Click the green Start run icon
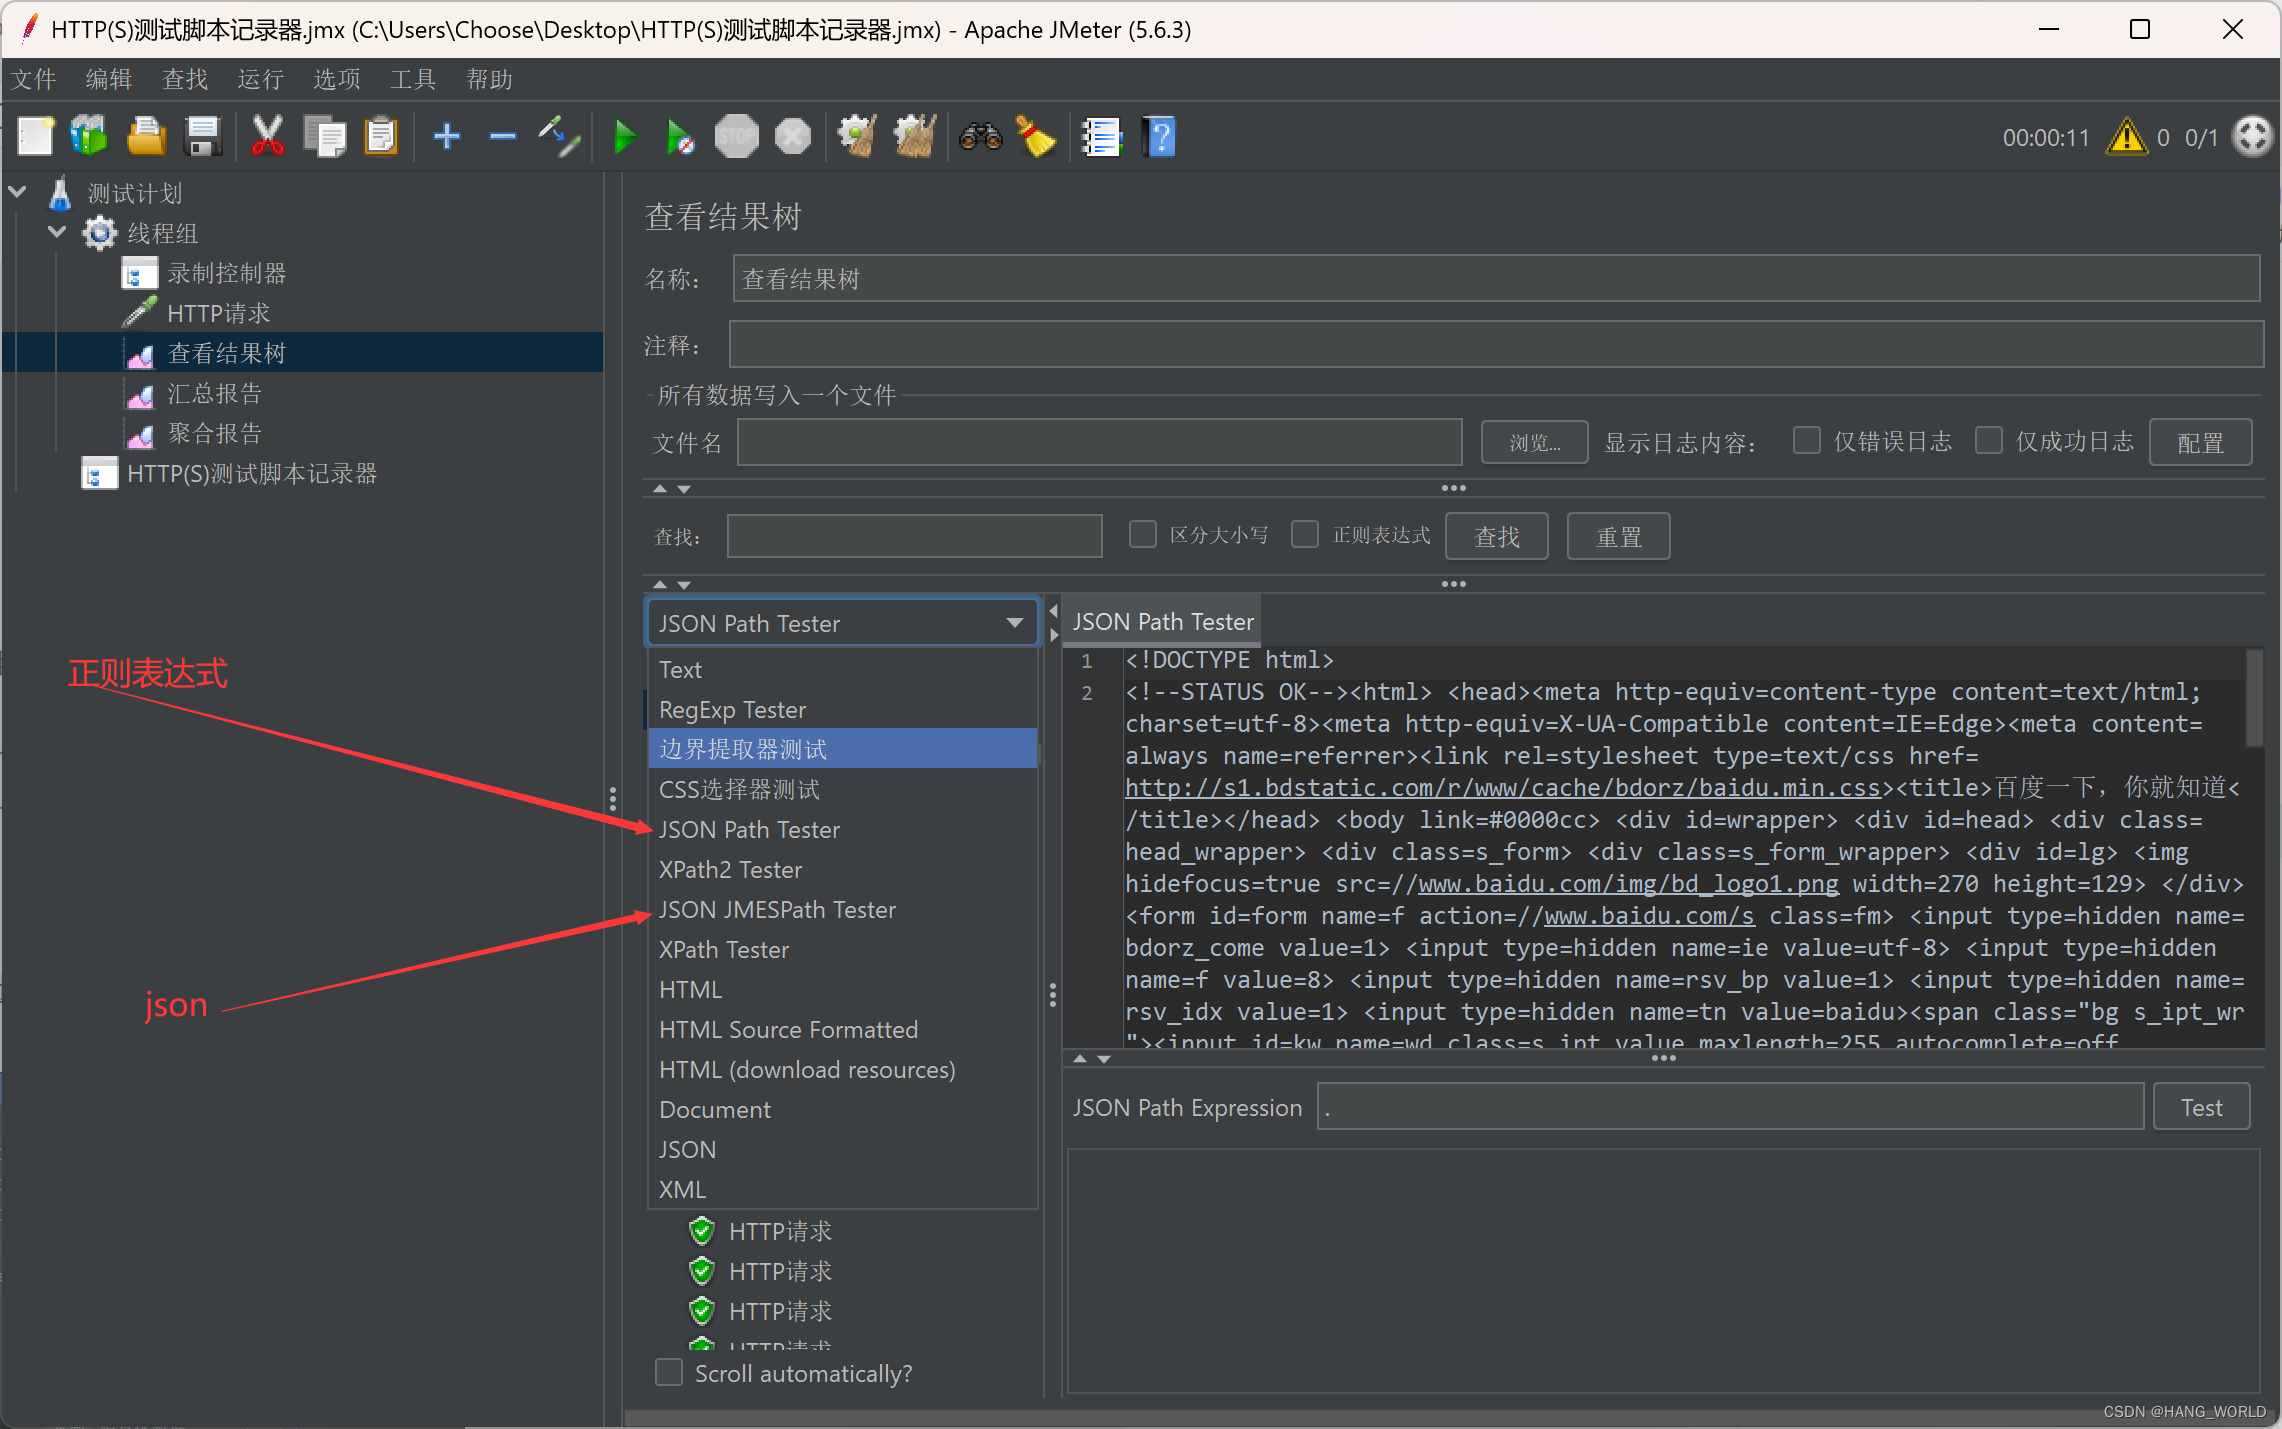Viewport: 2282px width, 1429px height. click(x=625, y=137)
